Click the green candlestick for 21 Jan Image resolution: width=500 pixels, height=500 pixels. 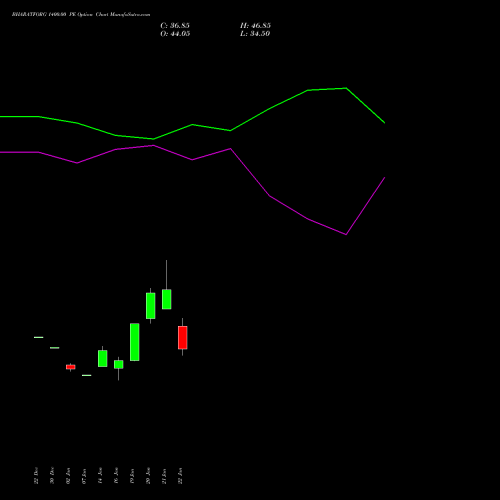(167, 299)
